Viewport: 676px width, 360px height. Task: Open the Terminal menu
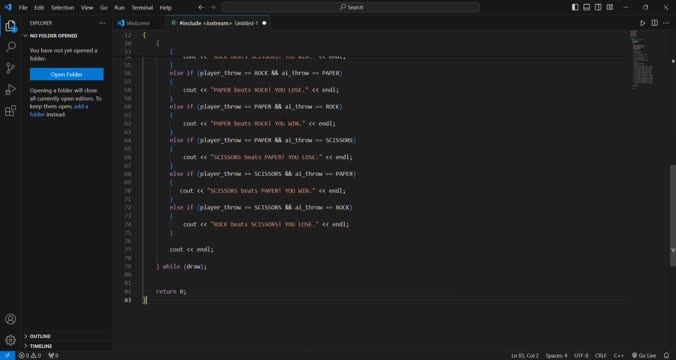click(142, 7)
